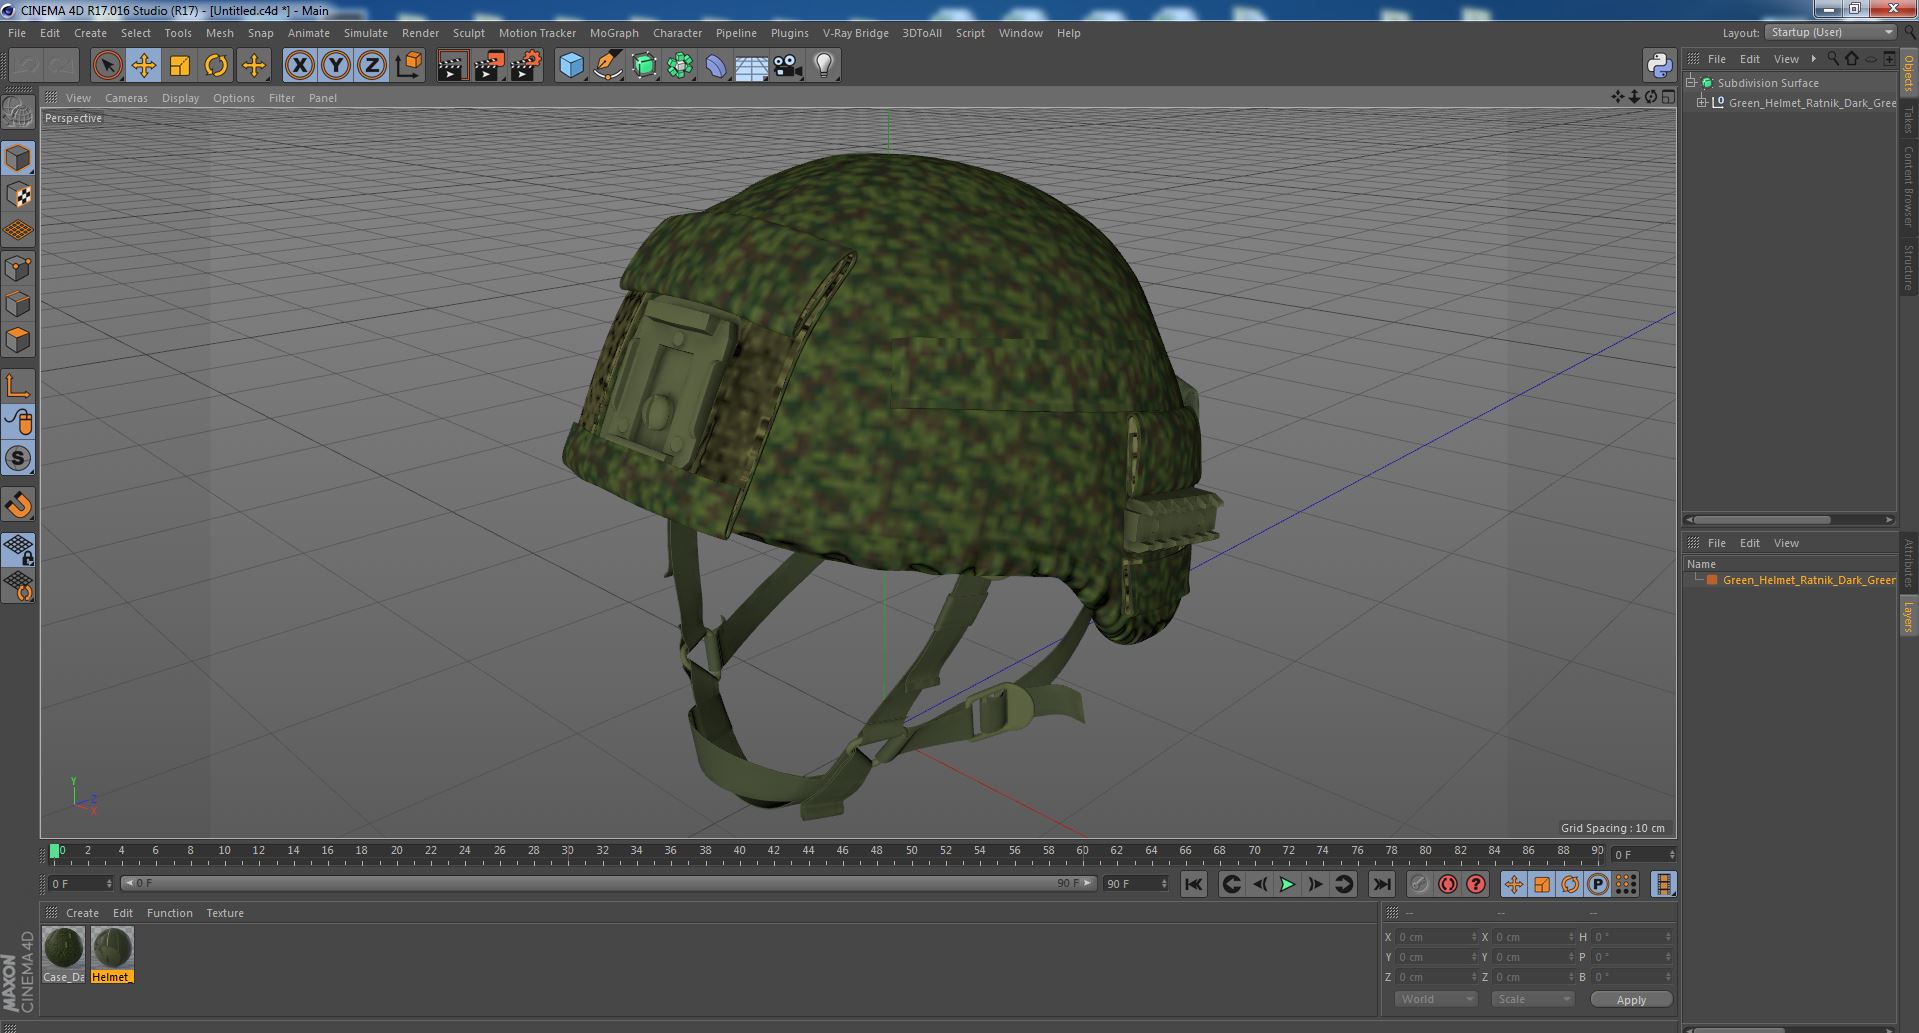Click frame 44 on the timeline ruler
Viewport: 1919px width, 1033px height.
click(808, 851)
